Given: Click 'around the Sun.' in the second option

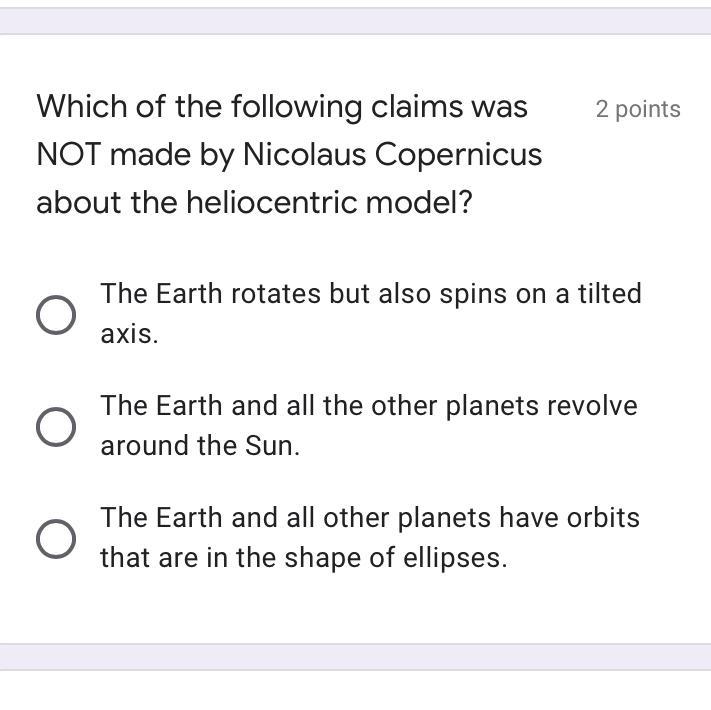Looking at the screenshot, I should click(199, 447).
